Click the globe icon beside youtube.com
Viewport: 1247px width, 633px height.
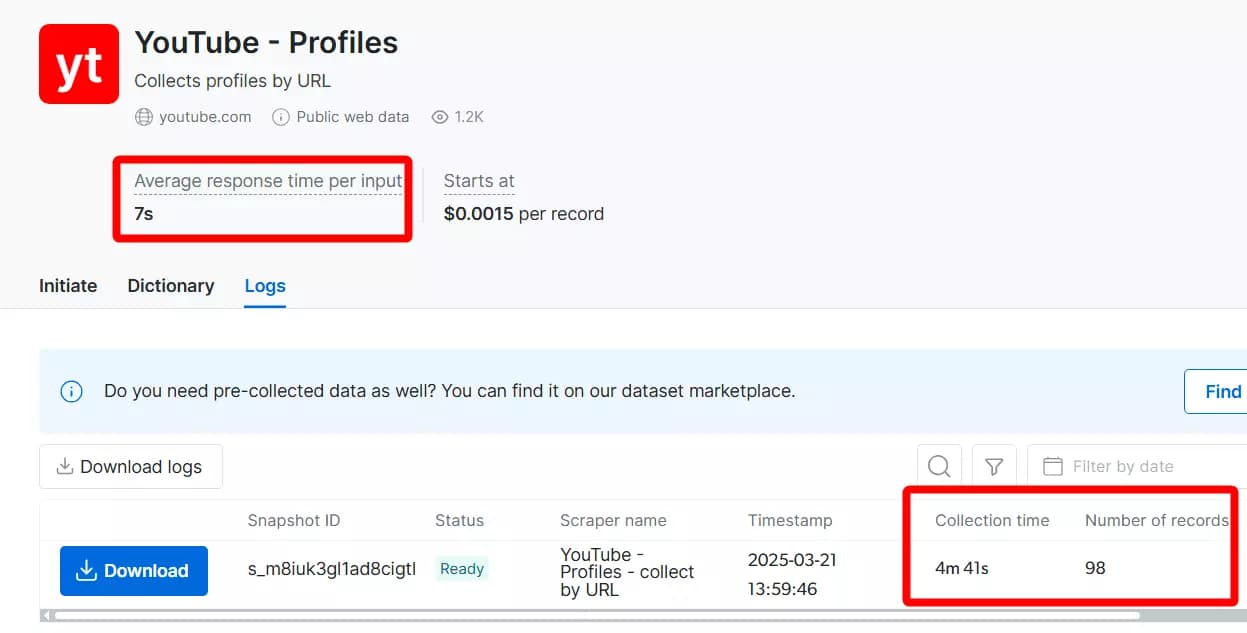[145, 117]
